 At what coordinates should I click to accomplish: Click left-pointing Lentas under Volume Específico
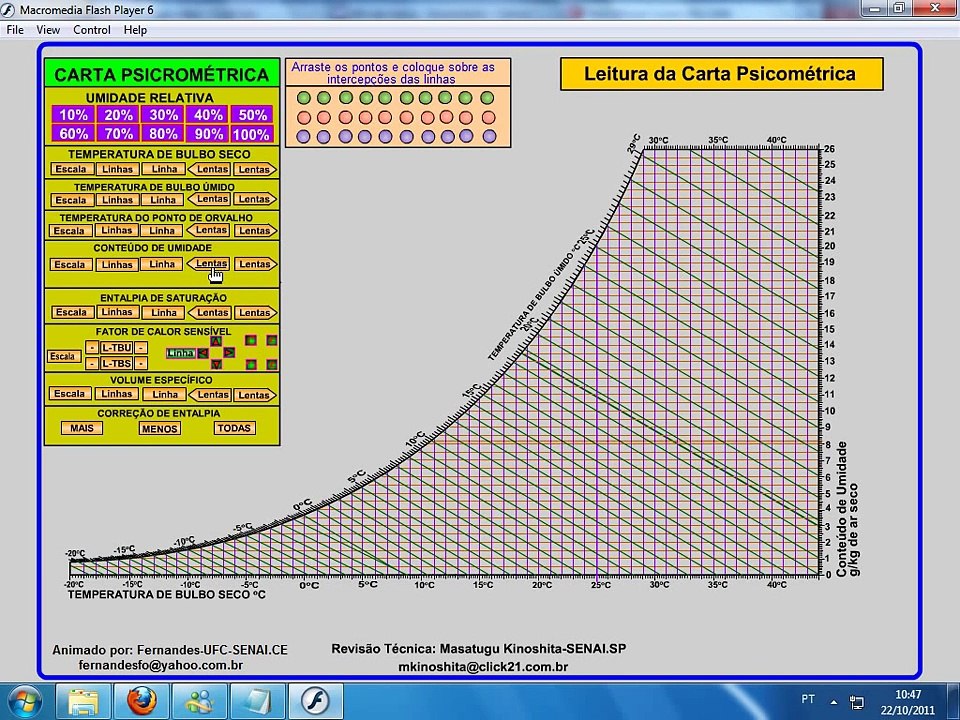(209, 394)
